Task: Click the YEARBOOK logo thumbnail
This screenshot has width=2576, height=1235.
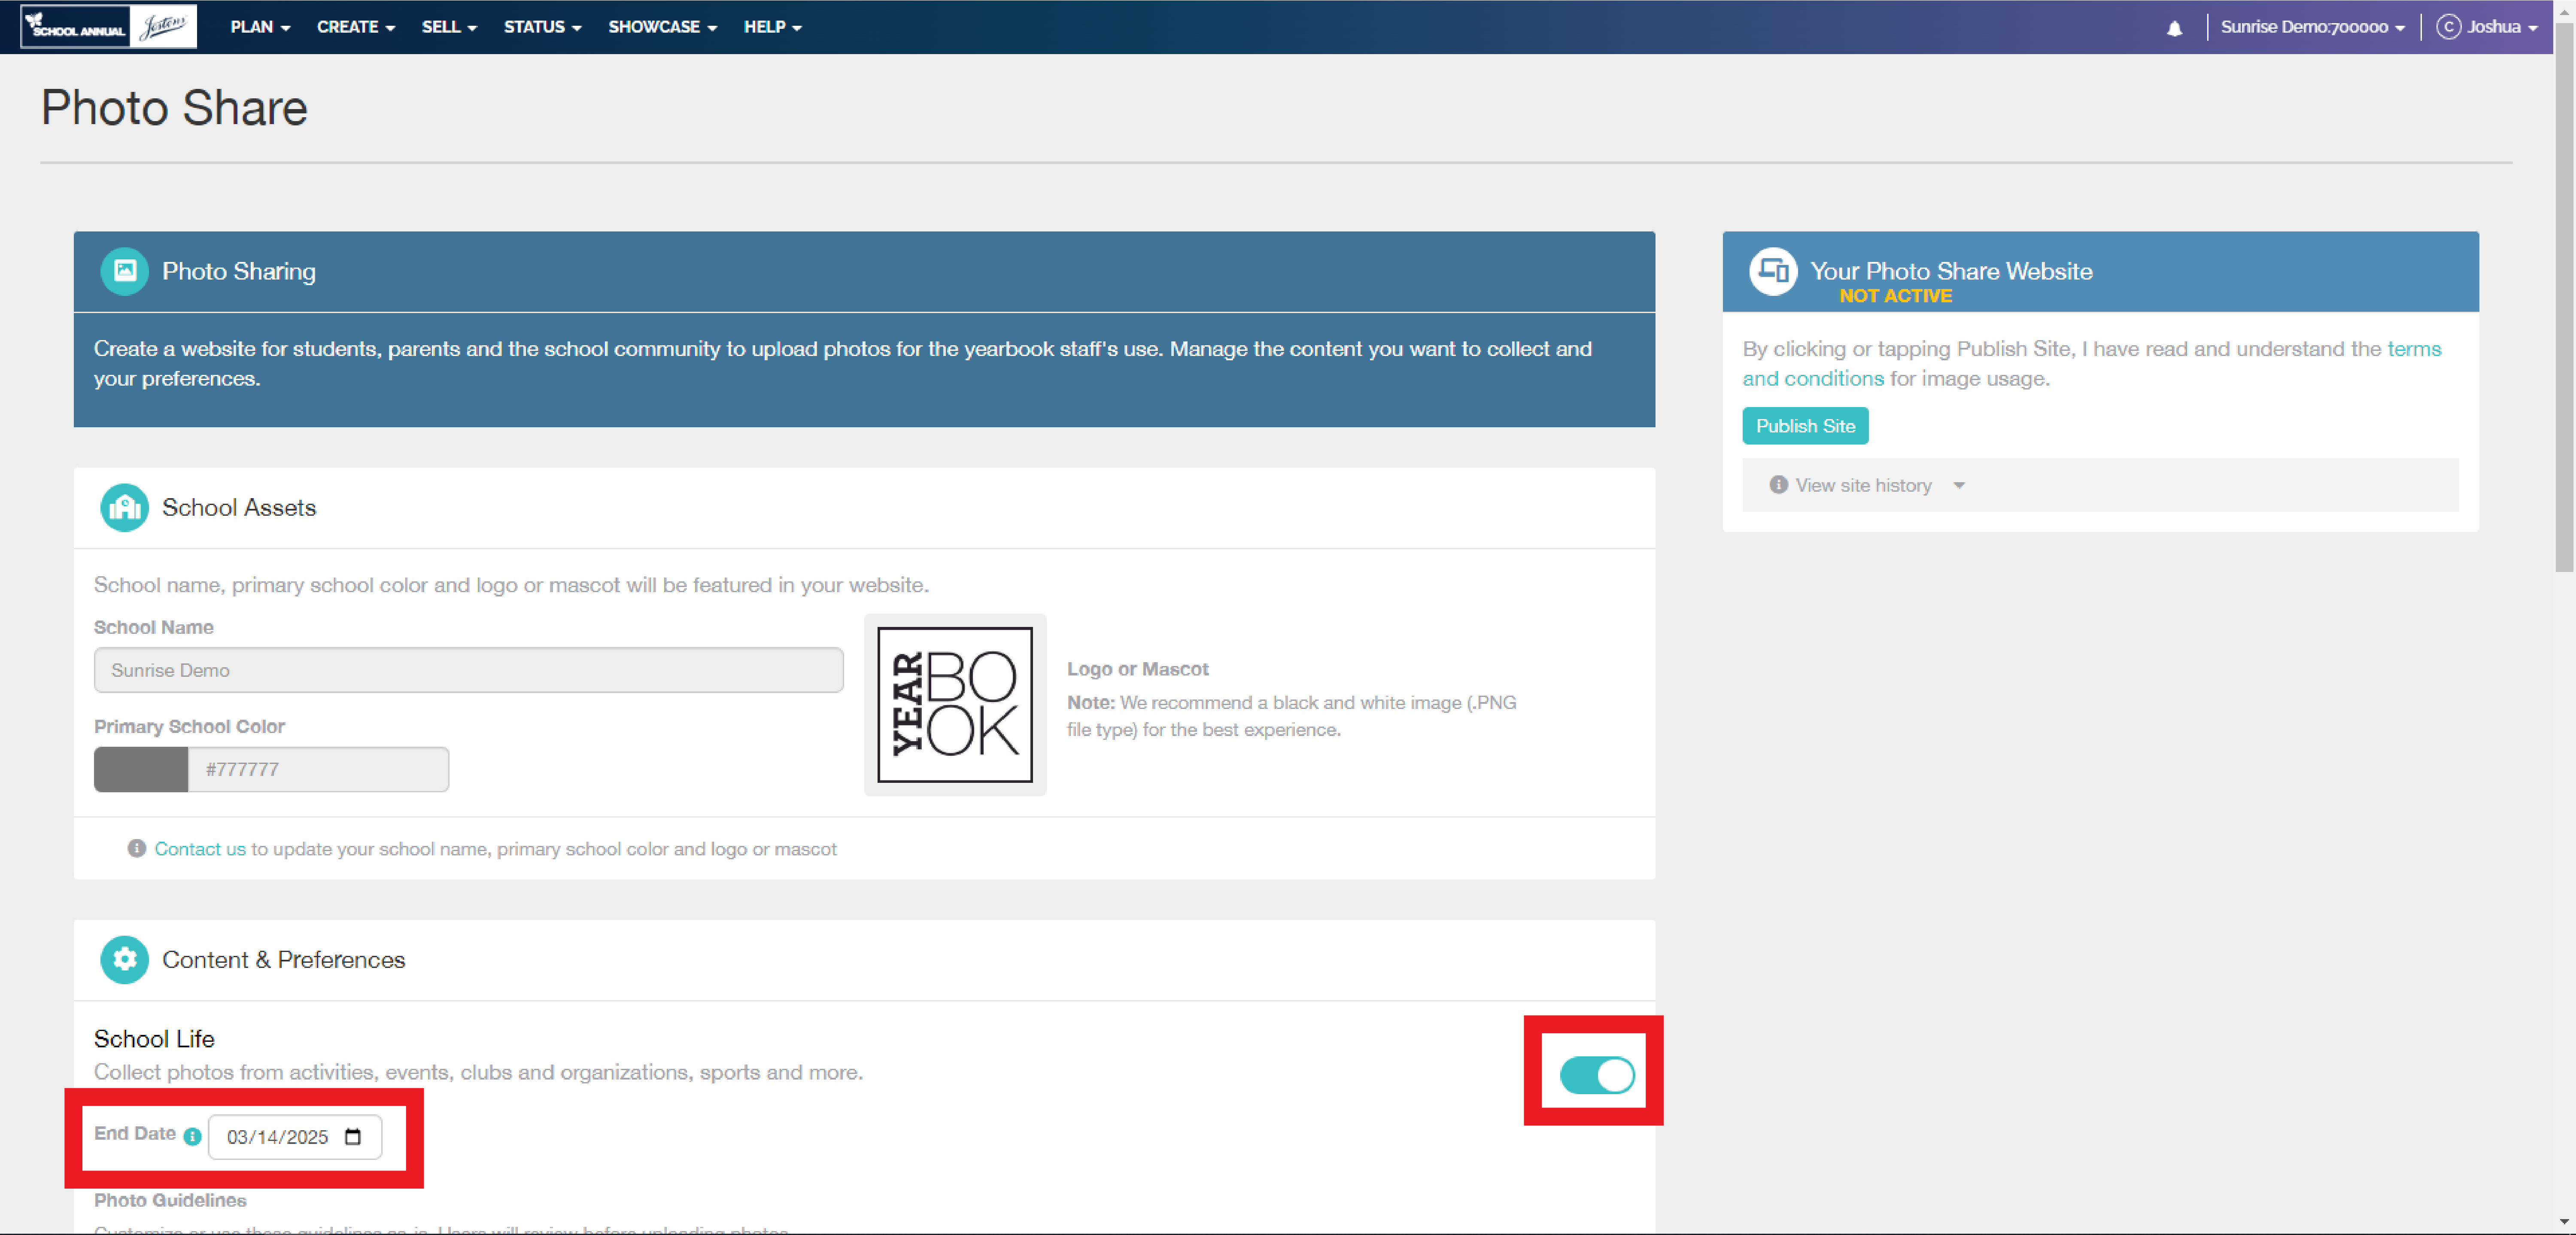Action: 955,705
